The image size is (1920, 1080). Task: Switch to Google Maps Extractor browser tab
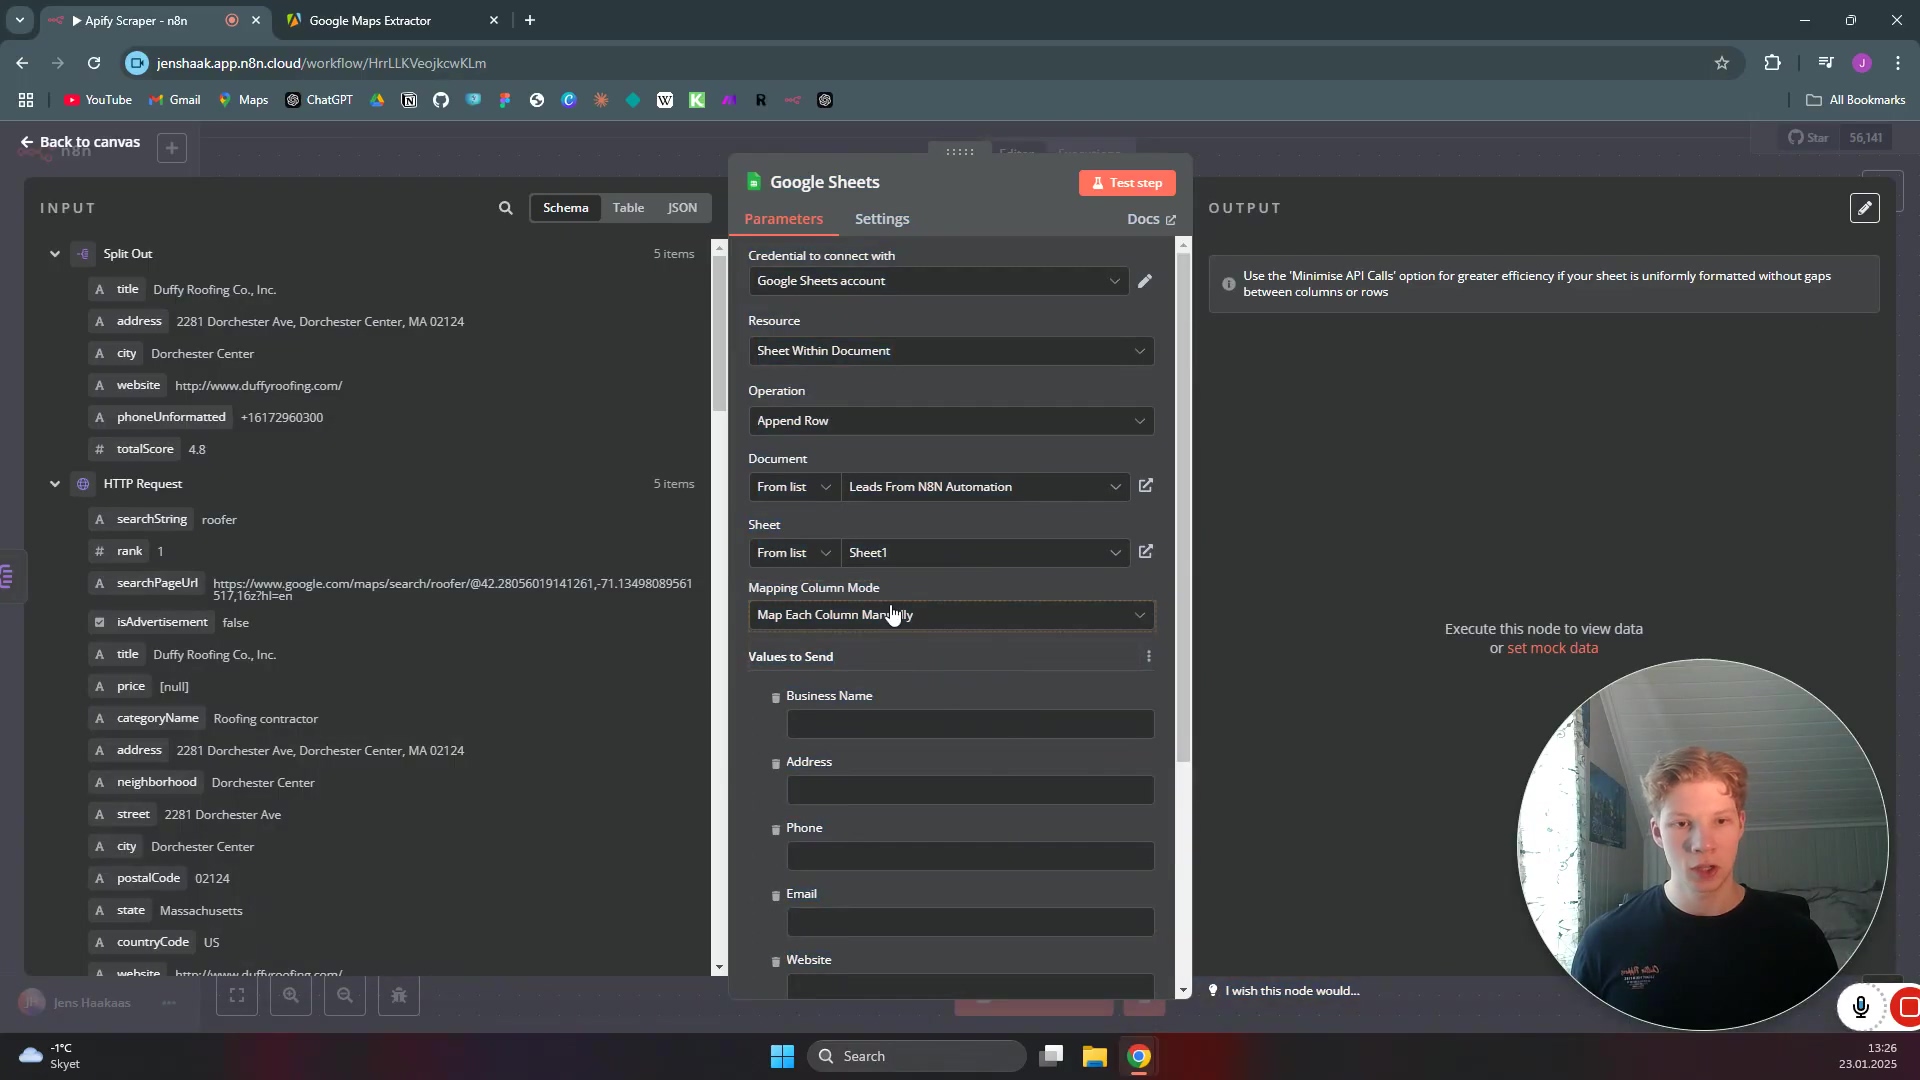pyautogui.click(x=392, y=20)
